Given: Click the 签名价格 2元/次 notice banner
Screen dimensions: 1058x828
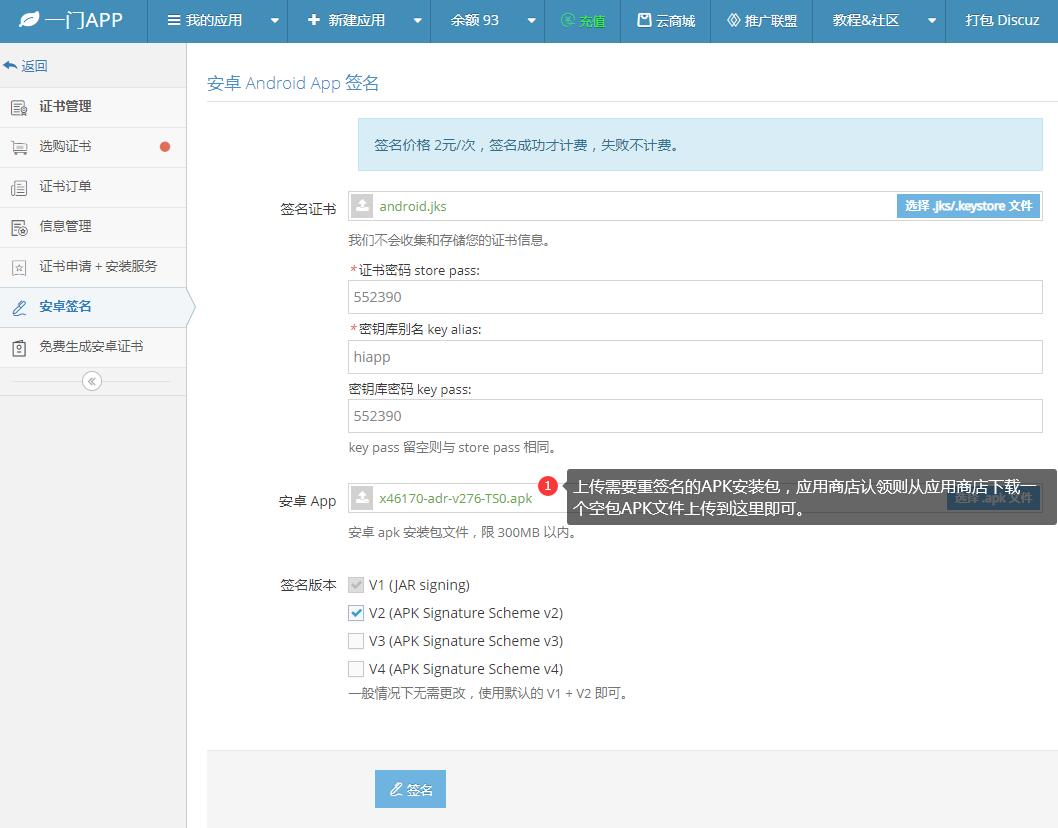Looking at the screenshot, I should click(x=700, y=144).
